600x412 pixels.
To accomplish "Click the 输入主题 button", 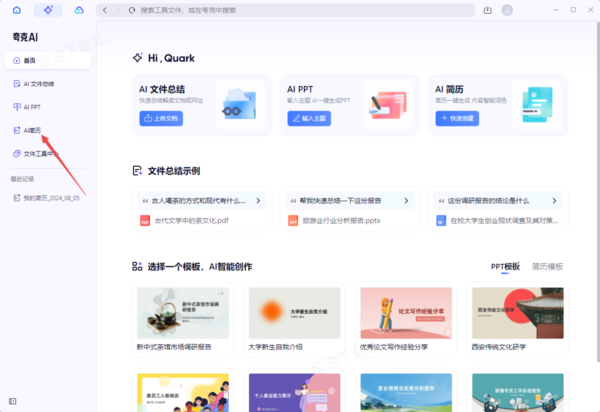I will [x=309, y=119].
